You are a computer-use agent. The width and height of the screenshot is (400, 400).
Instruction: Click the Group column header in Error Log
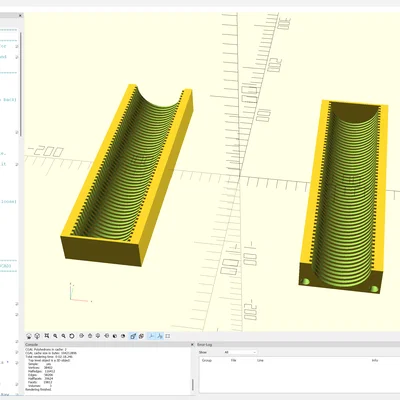click(x=207, y=360)
